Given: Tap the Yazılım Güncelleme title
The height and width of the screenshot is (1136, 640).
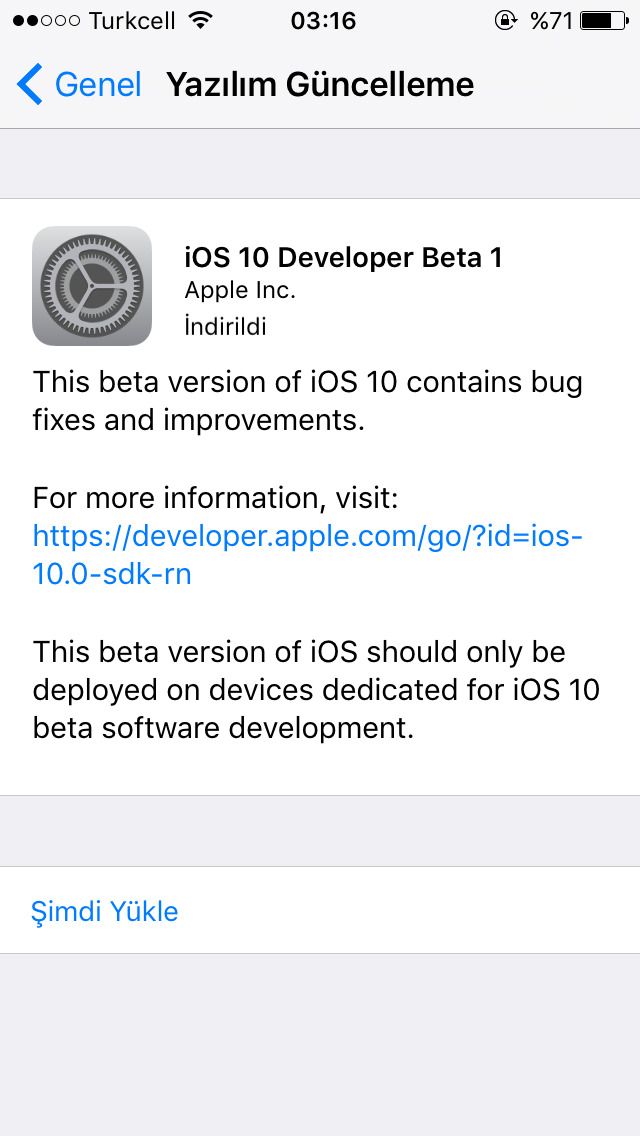Looking at the screenshot, I should (x=320, y=85).
